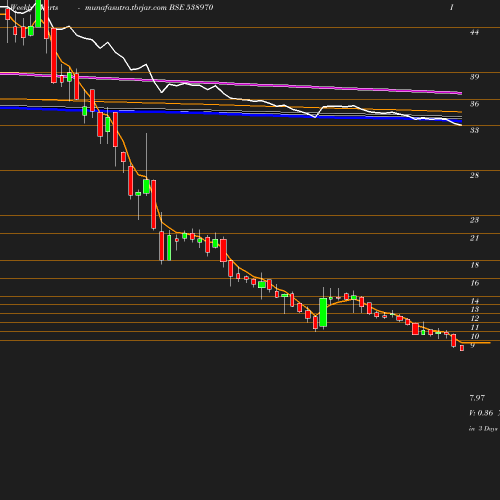Click the '16' price axis label
The image size is (500, 500).
474,283
